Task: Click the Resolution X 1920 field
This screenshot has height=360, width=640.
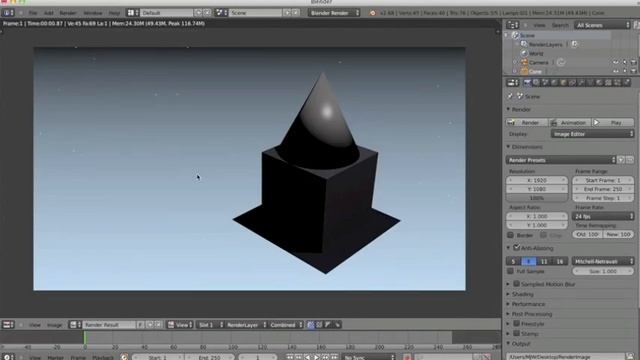Action: (537, 180)
